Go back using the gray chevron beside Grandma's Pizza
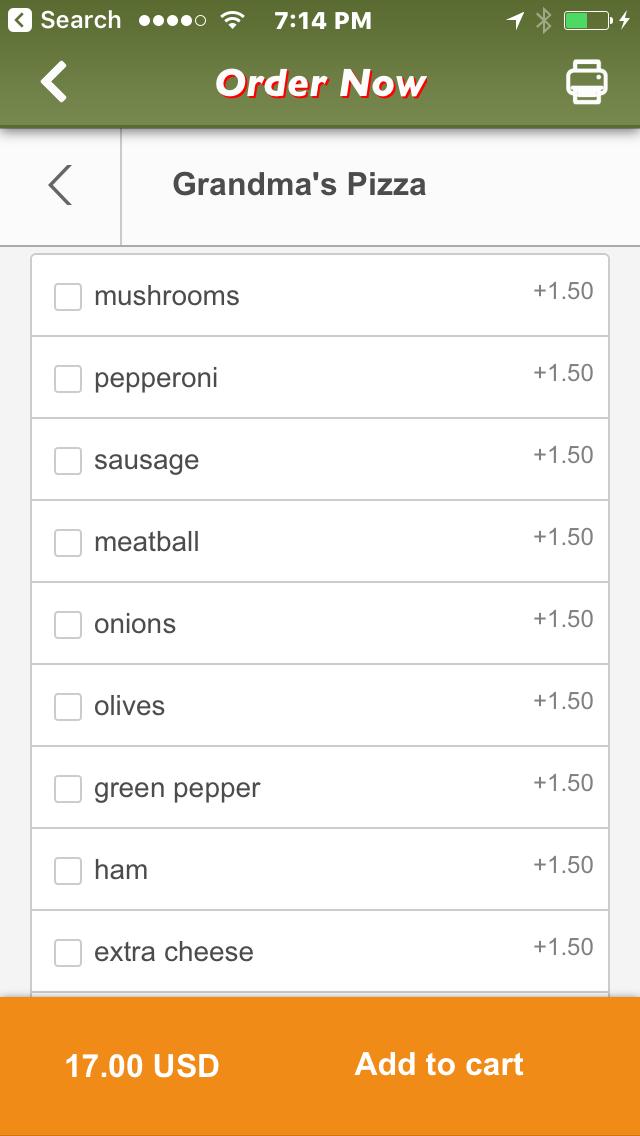This screenshot has height=1136, width=640. pyautogui.click(x=60, y=185)
